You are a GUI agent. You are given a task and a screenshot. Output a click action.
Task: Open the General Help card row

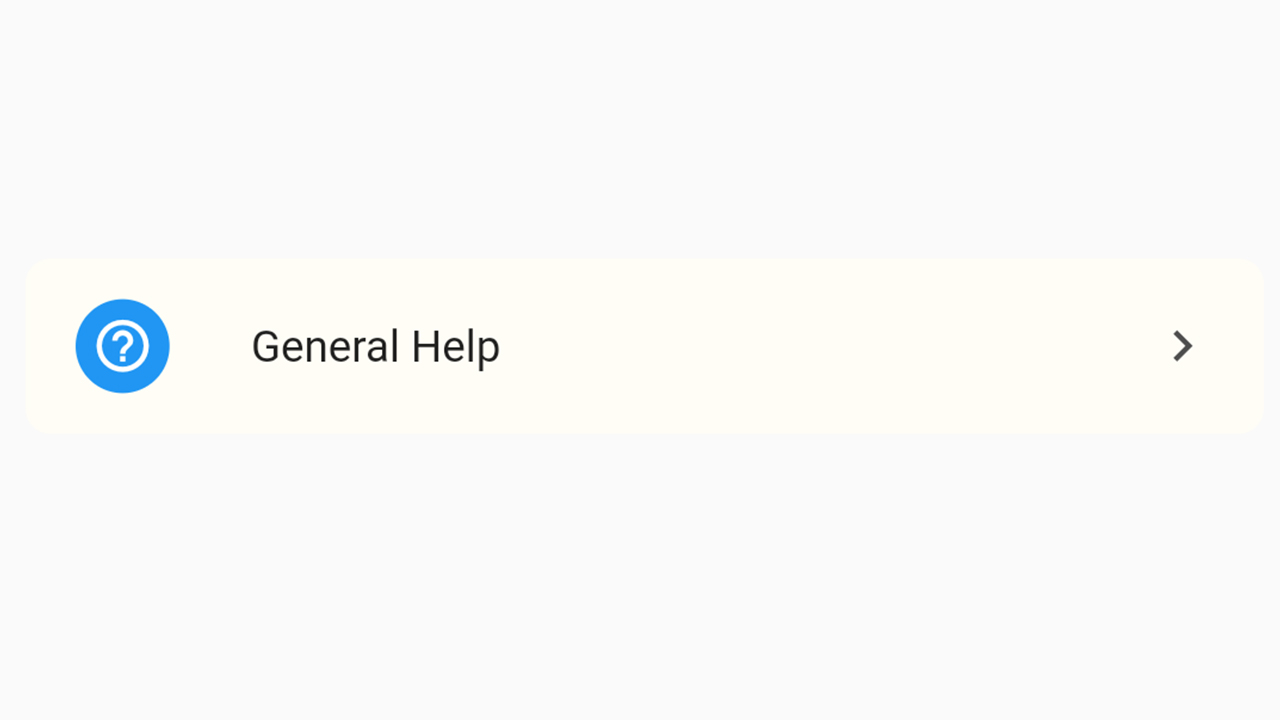pyautogui.click(x=644, y=346)
